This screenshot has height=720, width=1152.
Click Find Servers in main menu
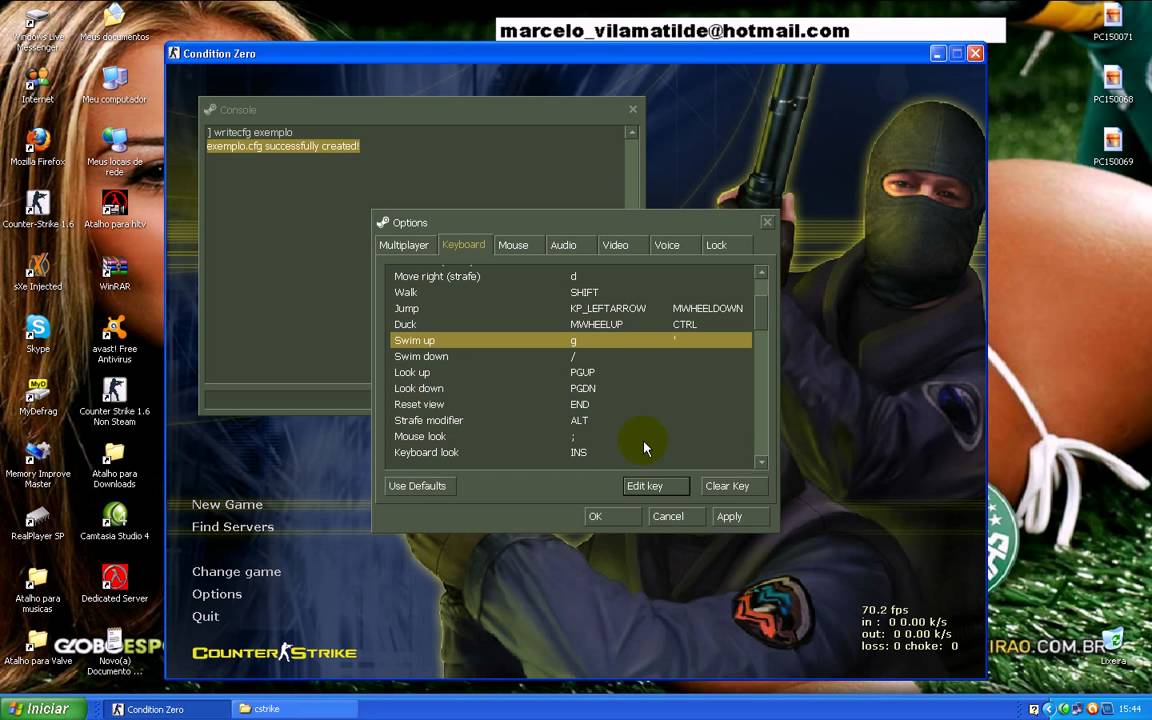(233, 527)
